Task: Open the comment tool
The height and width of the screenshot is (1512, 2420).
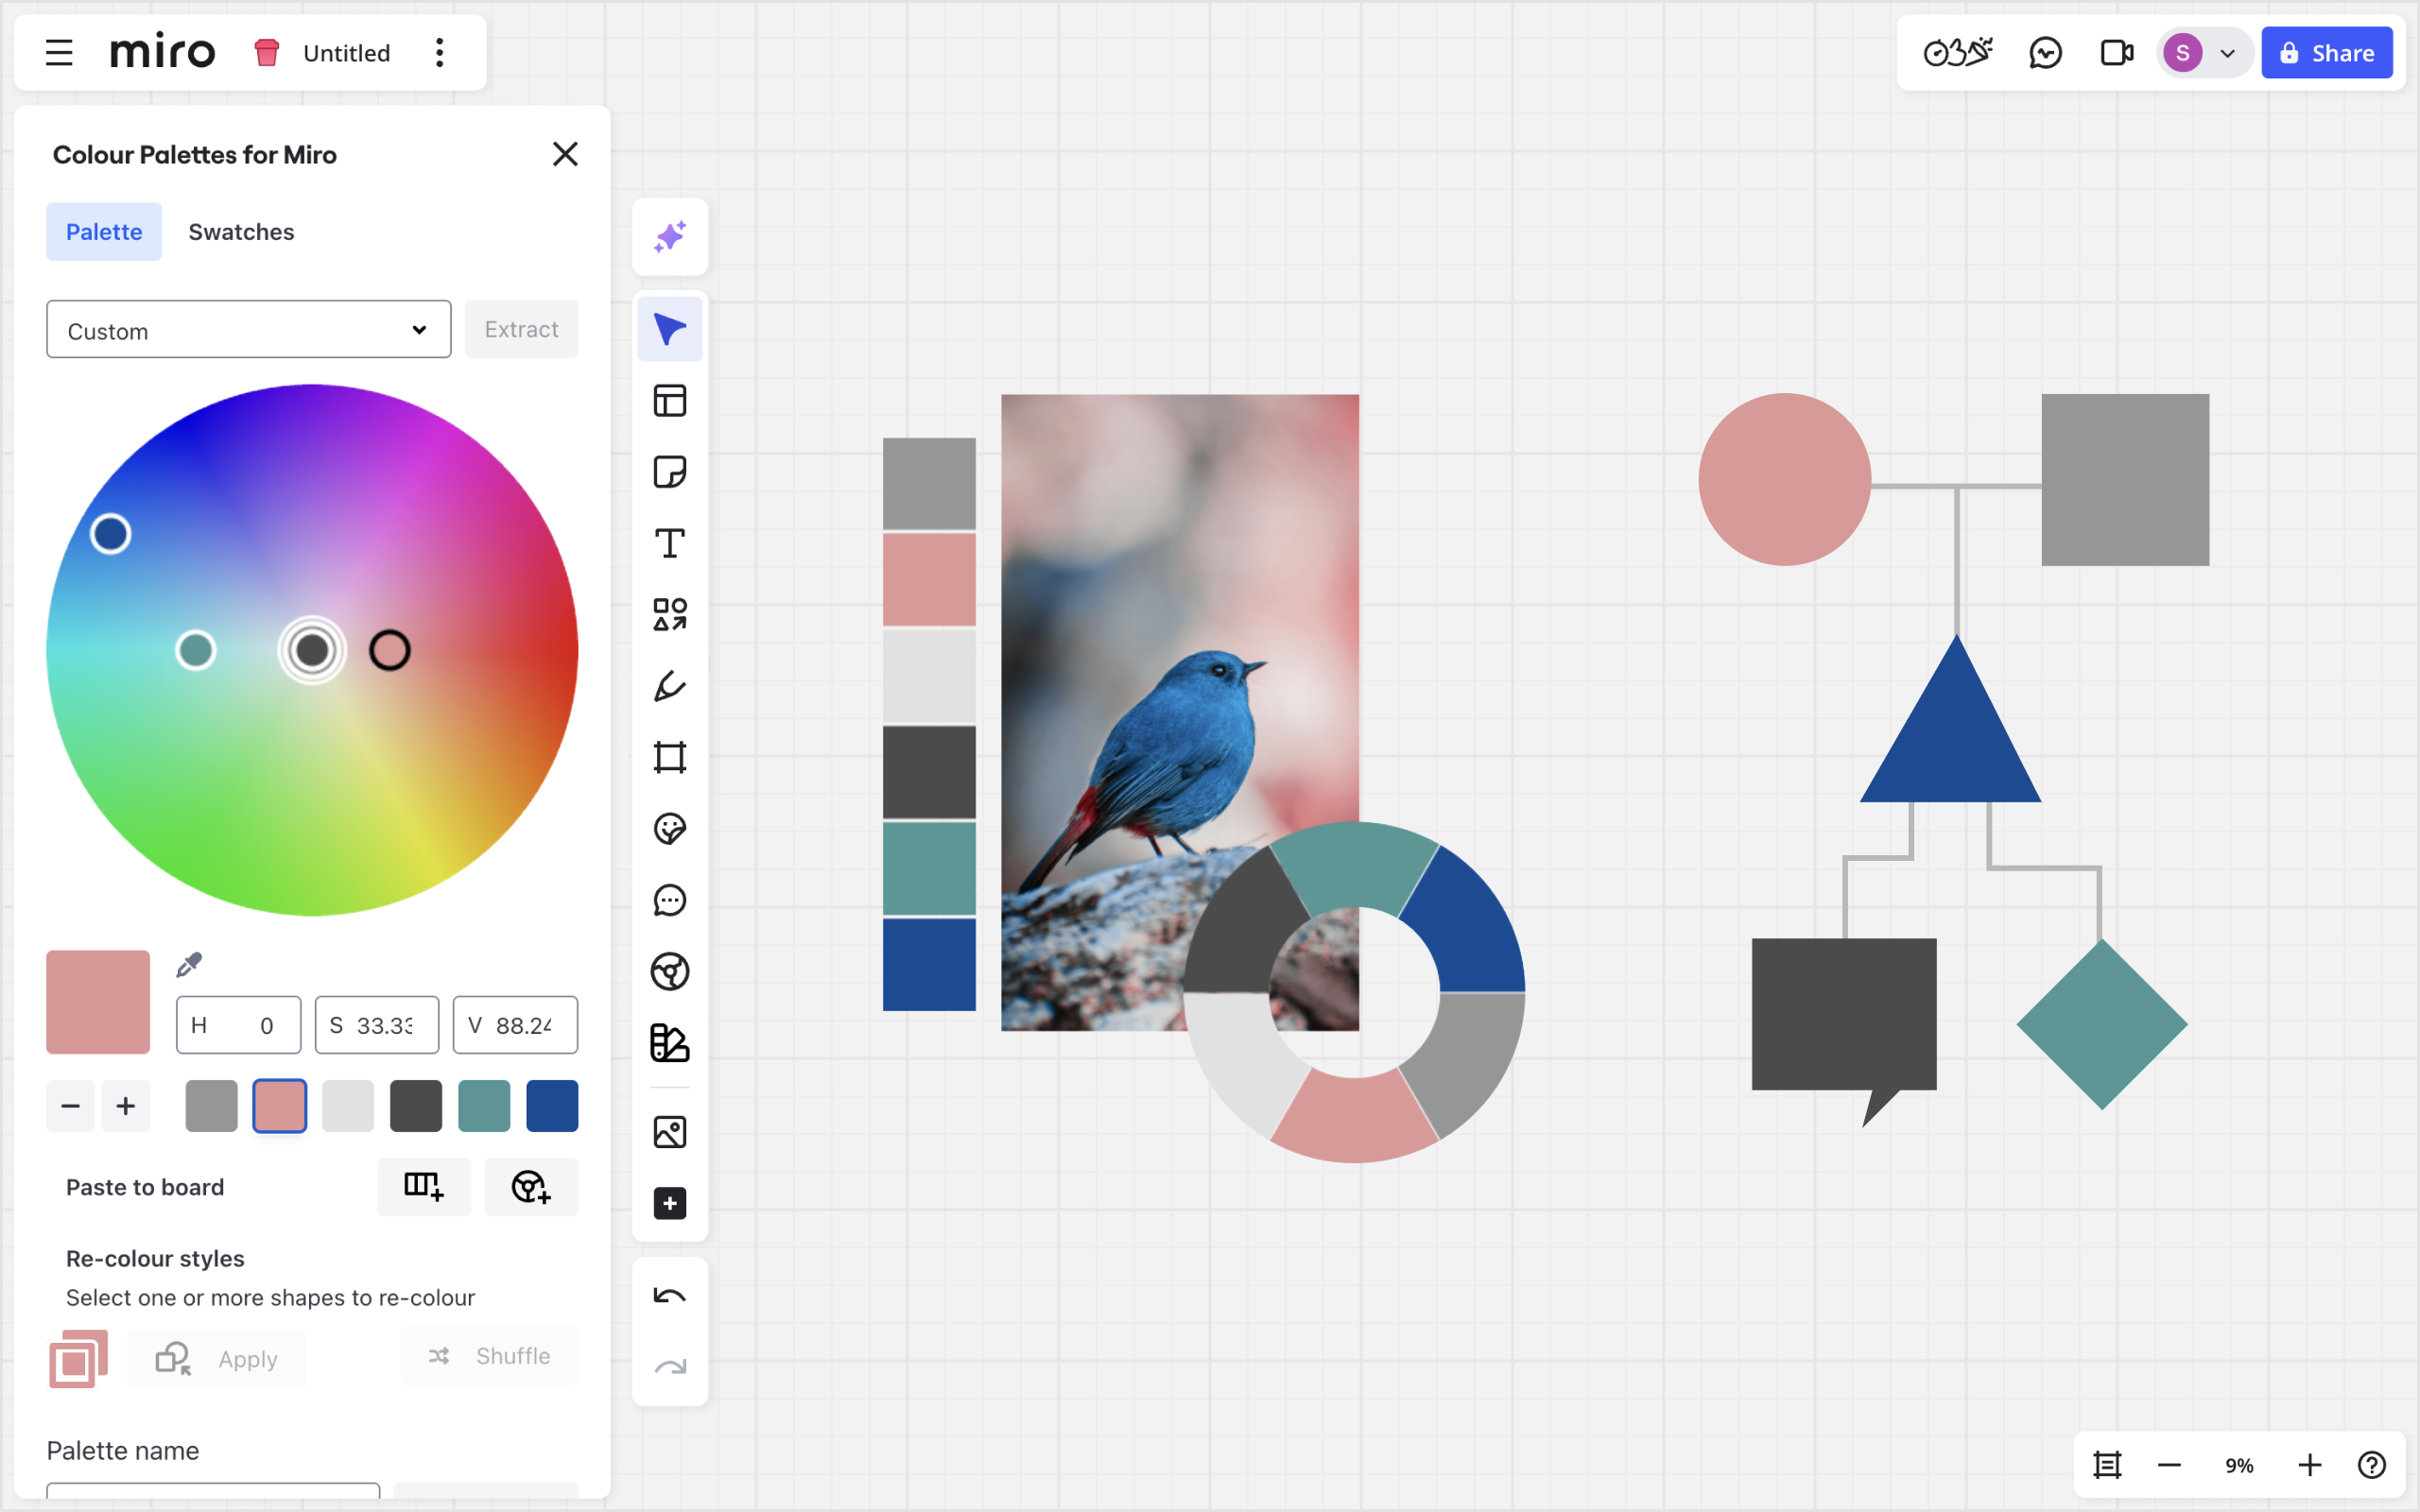Action: click(669, 900)
